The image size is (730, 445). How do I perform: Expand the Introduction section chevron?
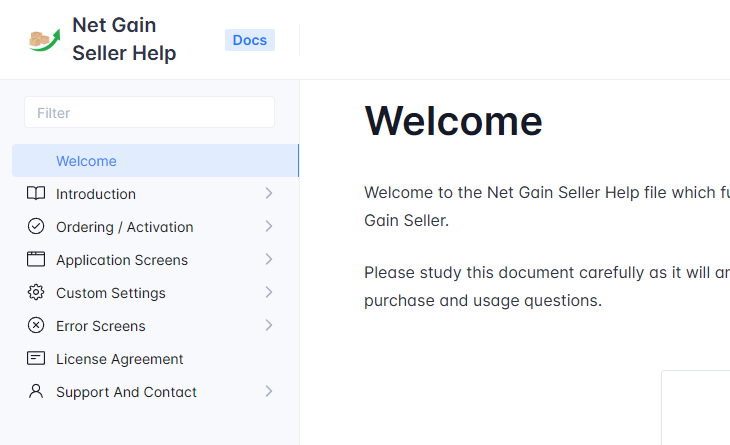[x=269, y=193]
